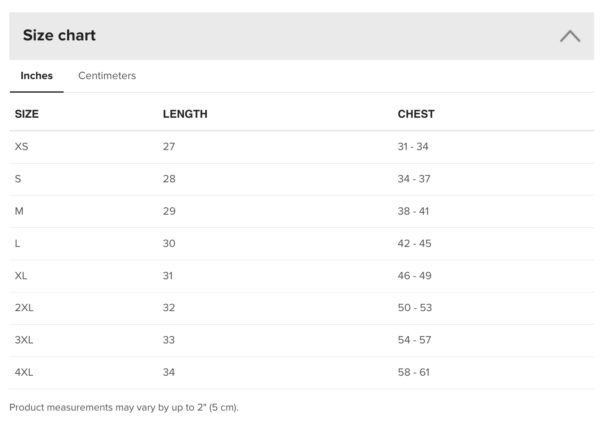Click the 3XL size row label
600x425 pixels.
click(x=24, y=340)
